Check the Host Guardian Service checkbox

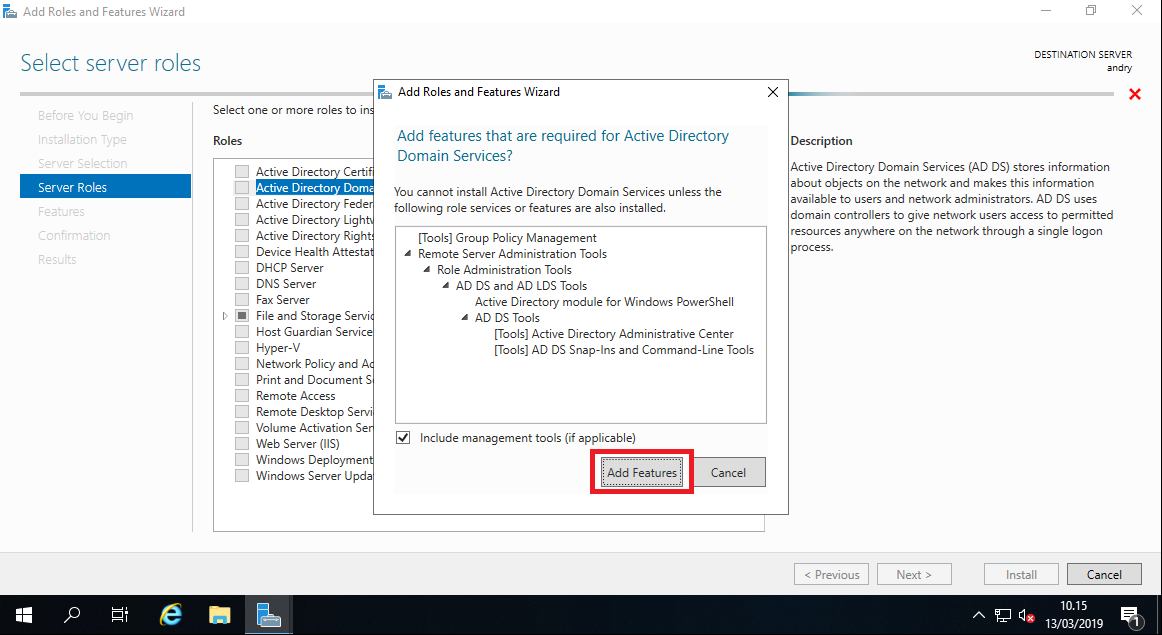point(242,332)
